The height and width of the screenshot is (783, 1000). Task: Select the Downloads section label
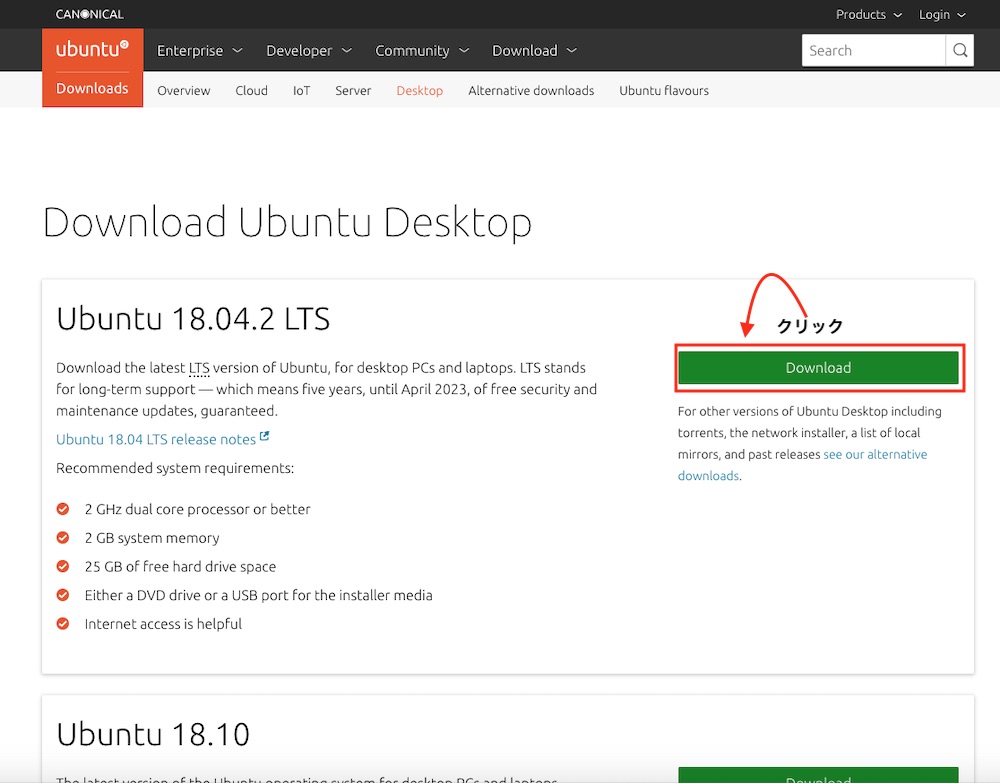coord(92,89)
